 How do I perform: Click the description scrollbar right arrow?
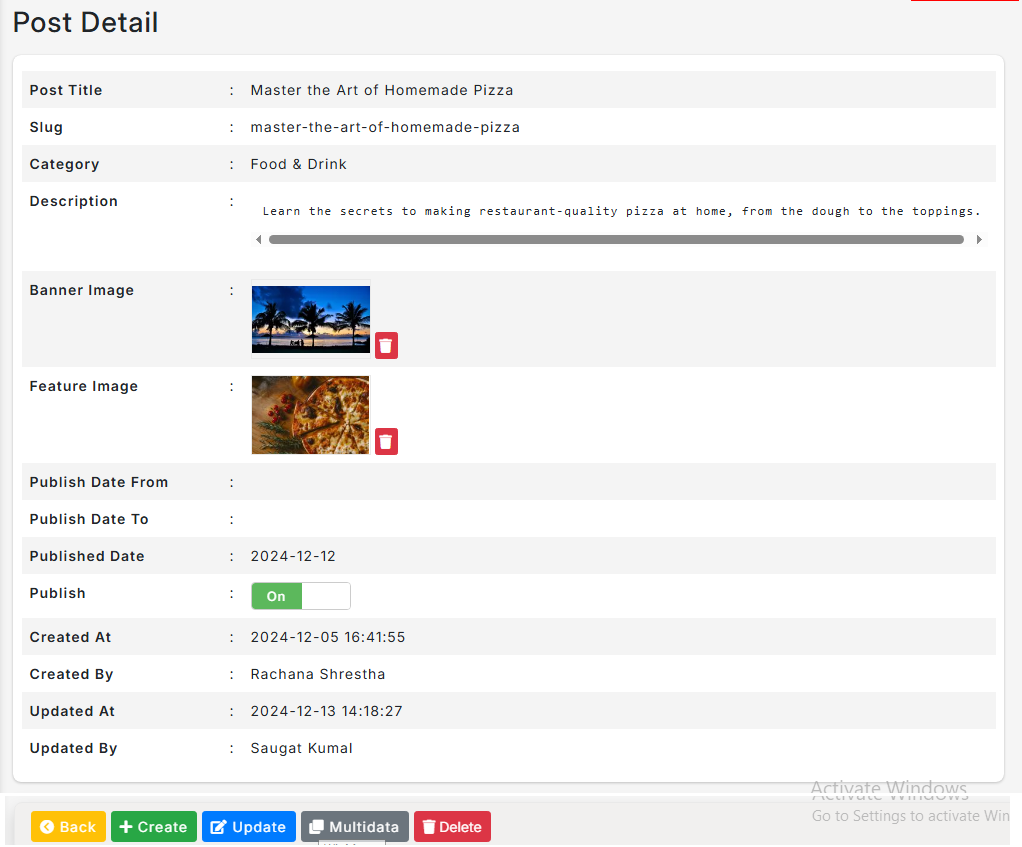tap(979, 240)
